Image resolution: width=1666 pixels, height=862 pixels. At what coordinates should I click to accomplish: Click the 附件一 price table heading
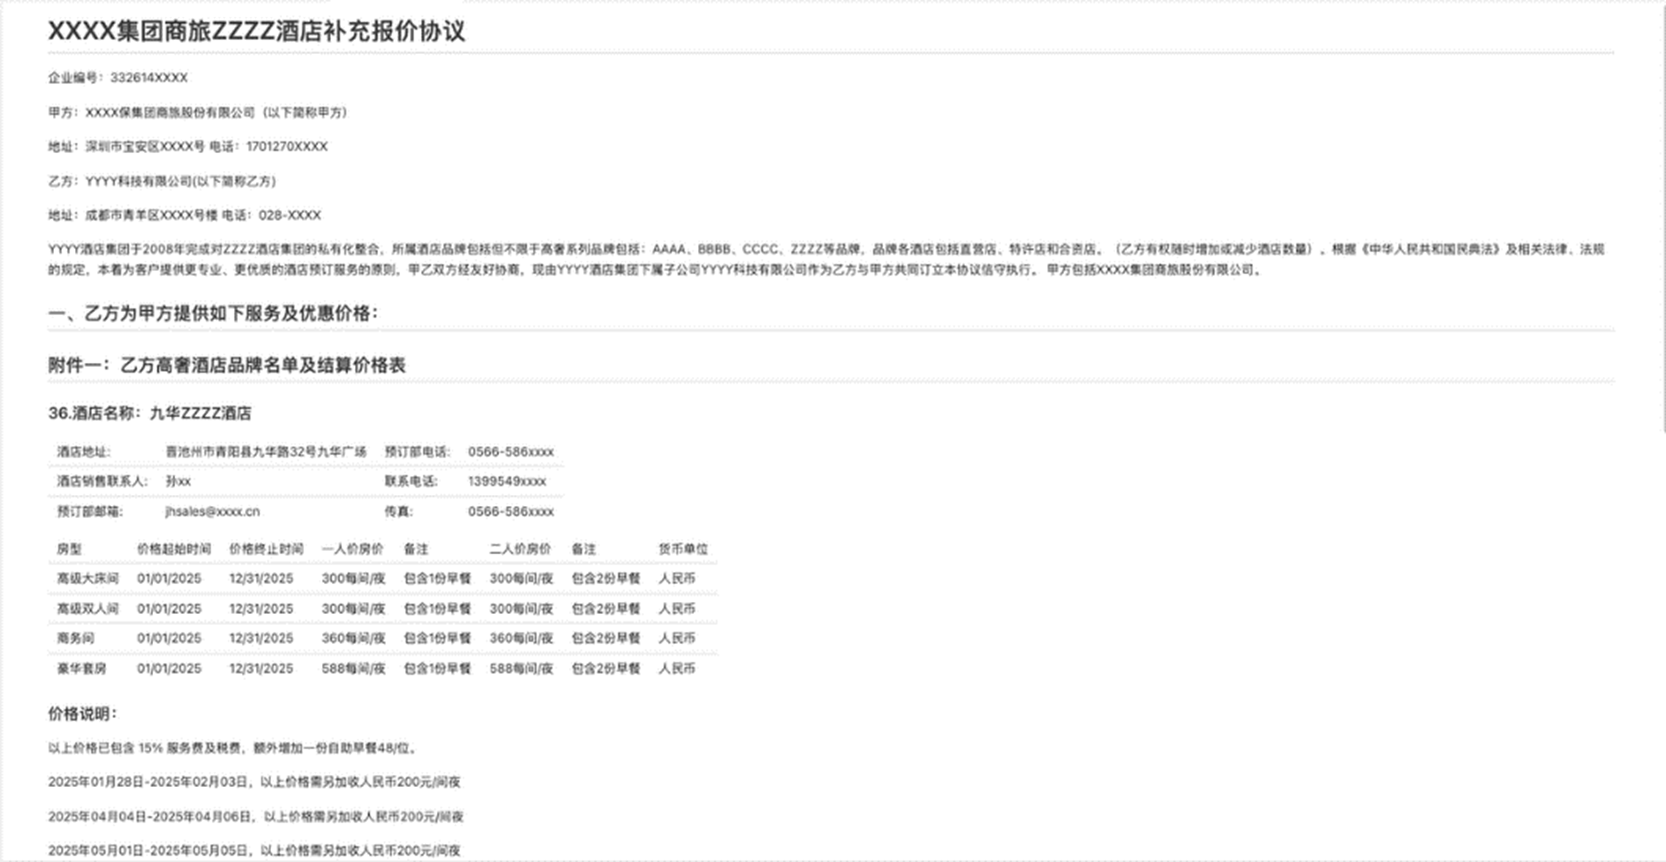227,365
